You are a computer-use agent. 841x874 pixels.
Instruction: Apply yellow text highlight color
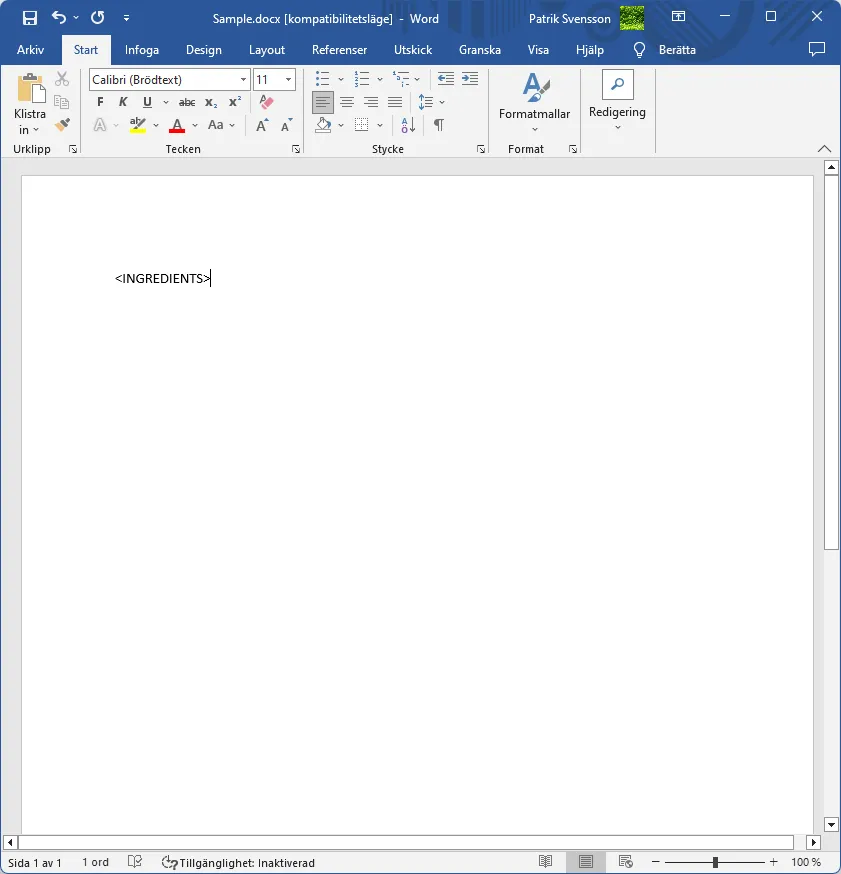[x=138, y=125]
